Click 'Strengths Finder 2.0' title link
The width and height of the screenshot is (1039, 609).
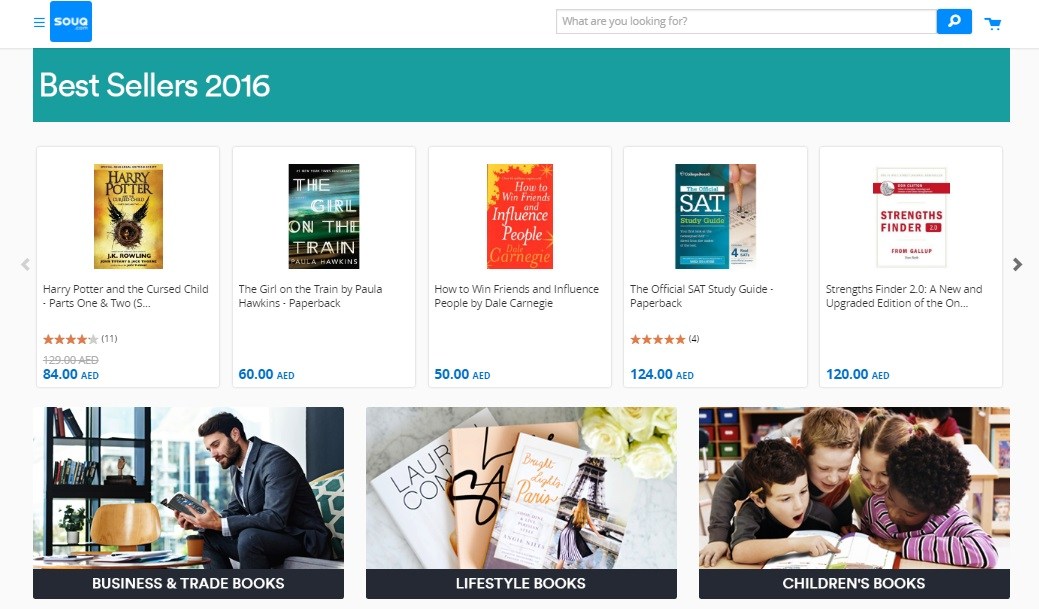pyautogui.click(x=904, y=296)
